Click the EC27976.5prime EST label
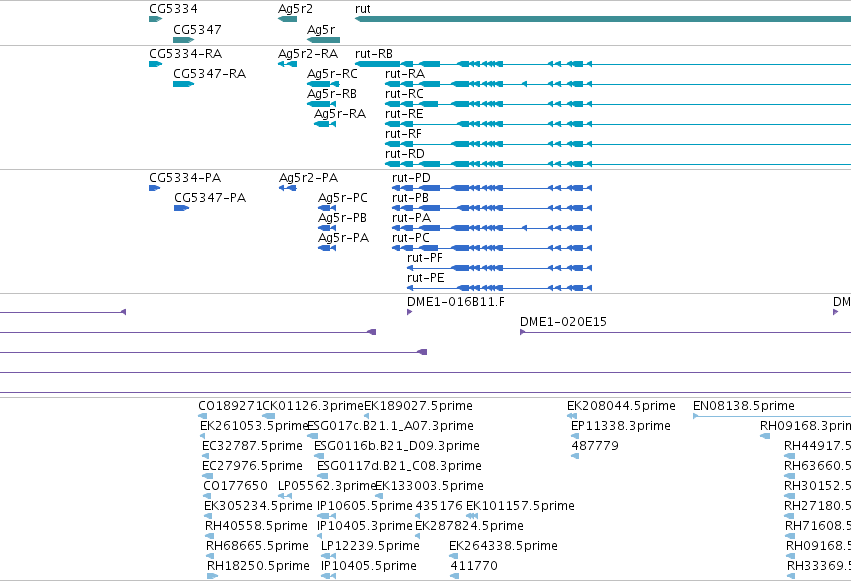 [x=252, y=467]
